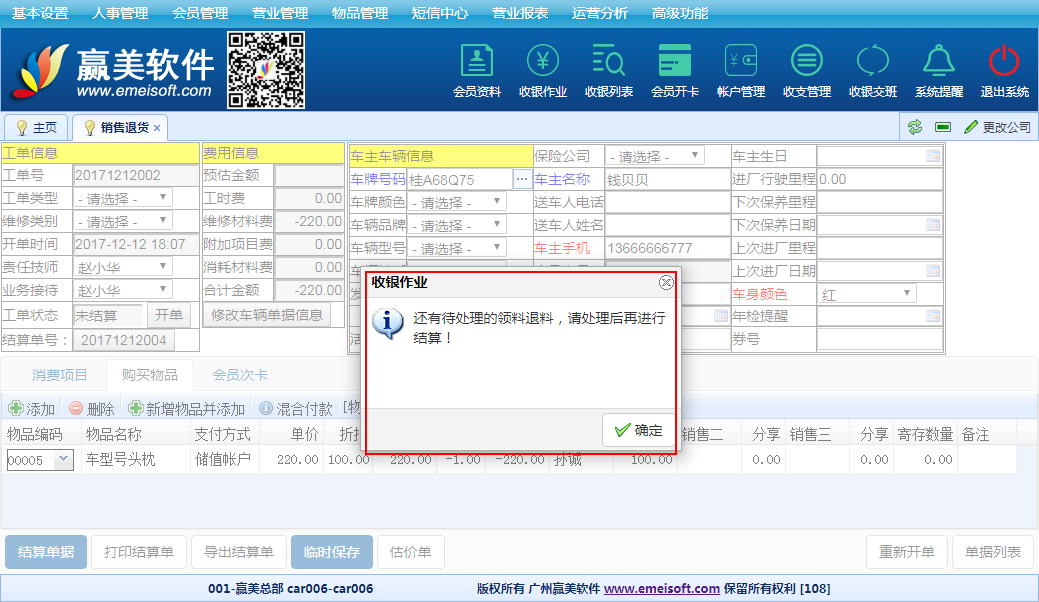Switch to the 消费项目 tab

[x=60, y=375]
